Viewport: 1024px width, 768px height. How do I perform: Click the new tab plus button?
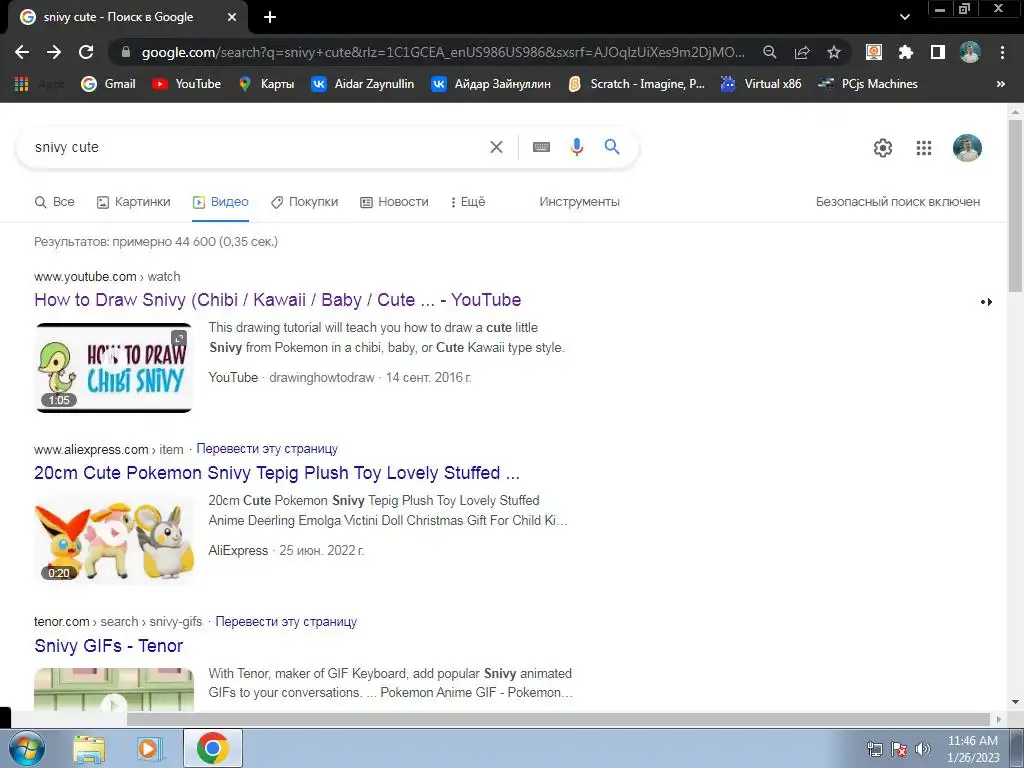point(270,17)
